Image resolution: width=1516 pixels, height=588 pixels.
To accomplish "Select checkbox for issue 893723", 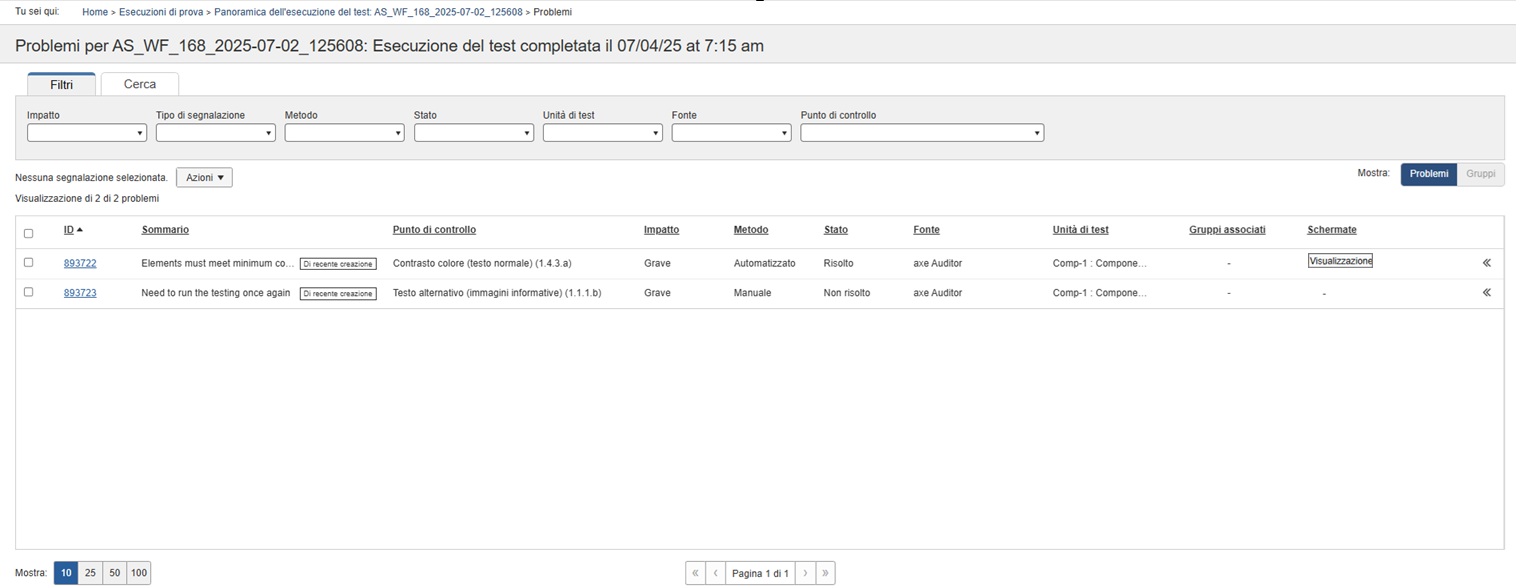I will (x=28, y=292).
